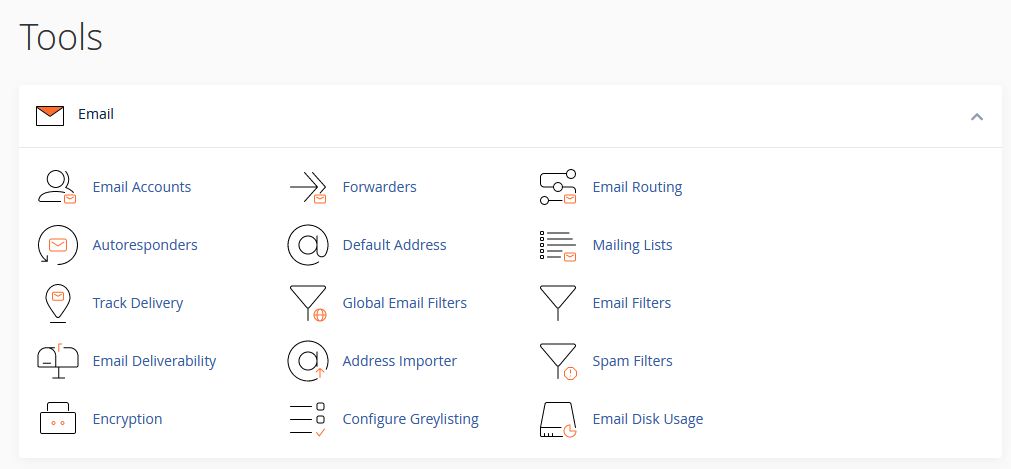Click the Configure Greylisting checklist icon
Screen dimensions: 1011x469
[x=308, y=419]
